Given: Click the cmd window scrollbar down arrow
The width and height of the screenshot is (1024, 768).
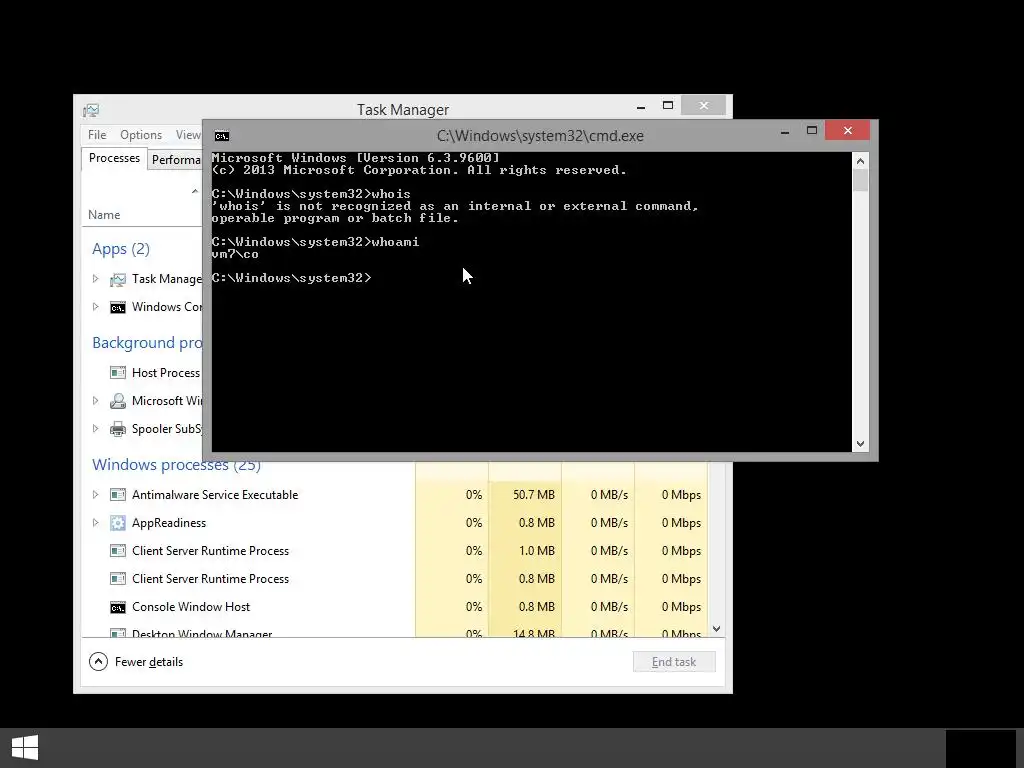Looking at the screenshot, I should click(x=860, y=444).
